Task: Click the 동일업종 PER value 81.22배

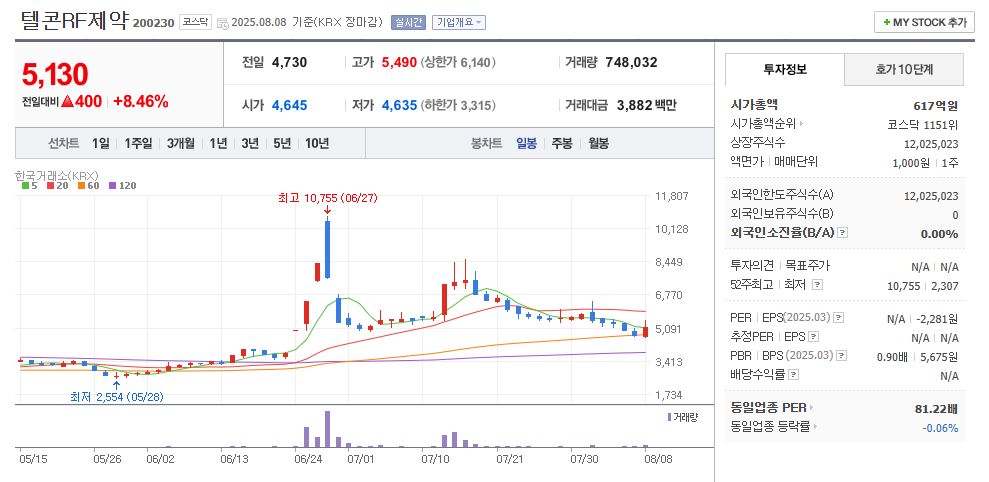Action: tap(937, 409)
